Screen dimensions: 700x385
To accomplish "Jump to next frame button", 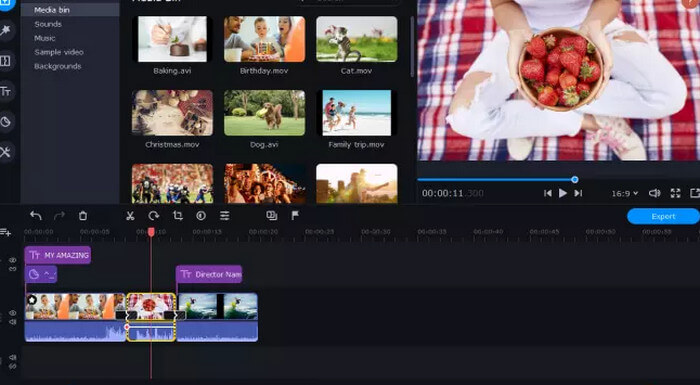I will pos(578,193).
